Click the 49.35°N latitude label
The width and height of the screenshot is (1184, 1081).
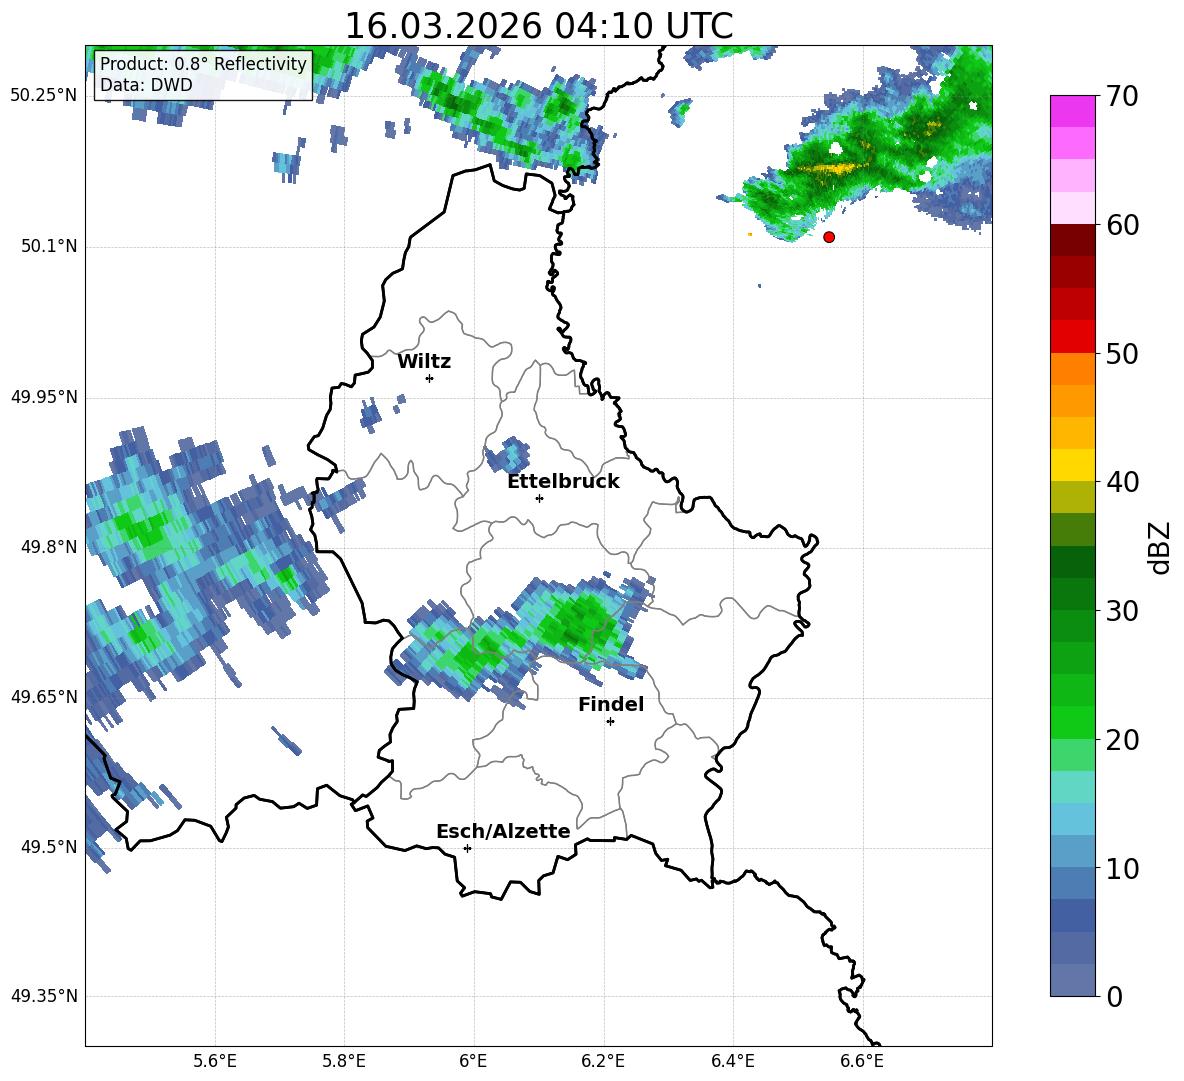click(x=43, y=996)
